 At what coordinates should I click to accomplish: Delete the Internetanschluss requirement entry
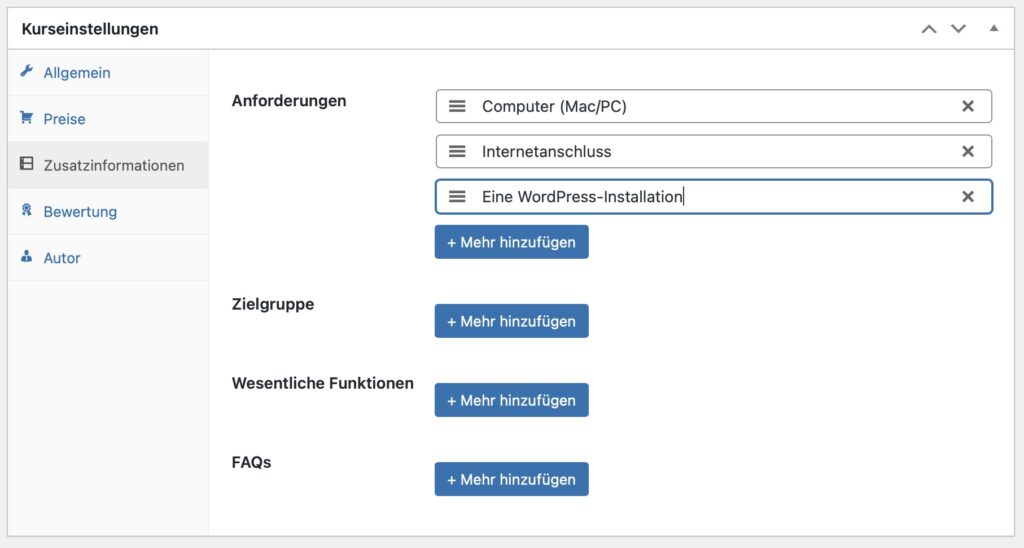pyautogui.click(x=968, y=152)
